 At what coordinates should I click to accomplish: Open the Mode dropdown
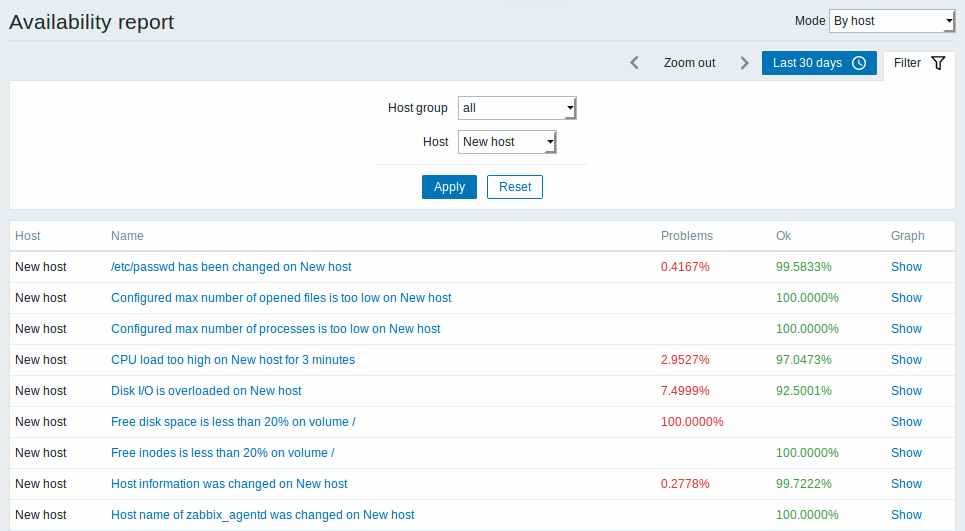(x=892, y=21)
